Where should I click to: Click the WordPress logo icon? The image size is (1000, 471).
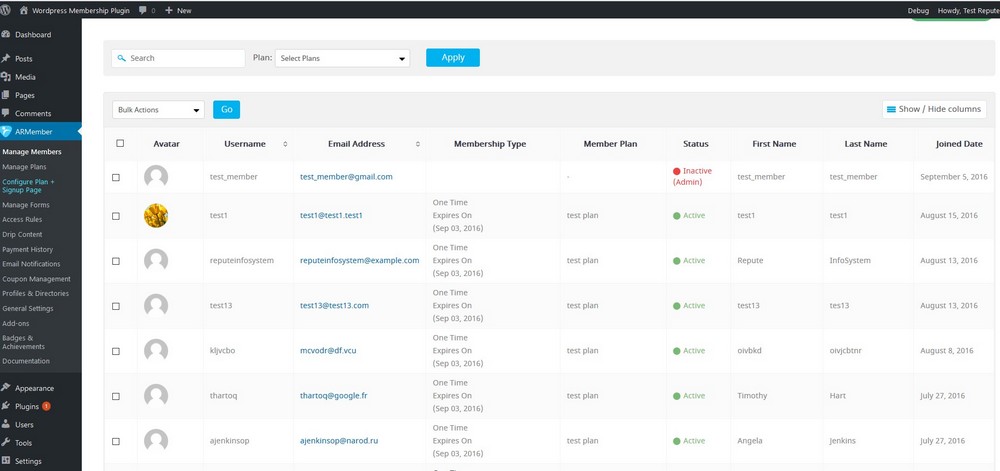tap(5, 10)
